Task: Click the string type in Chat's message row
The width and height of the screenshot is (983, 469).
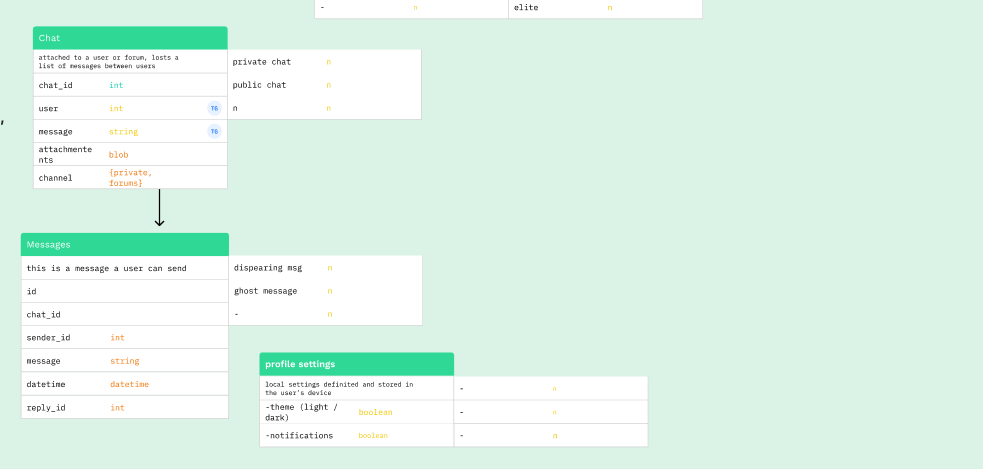Action: coord(124,132)
